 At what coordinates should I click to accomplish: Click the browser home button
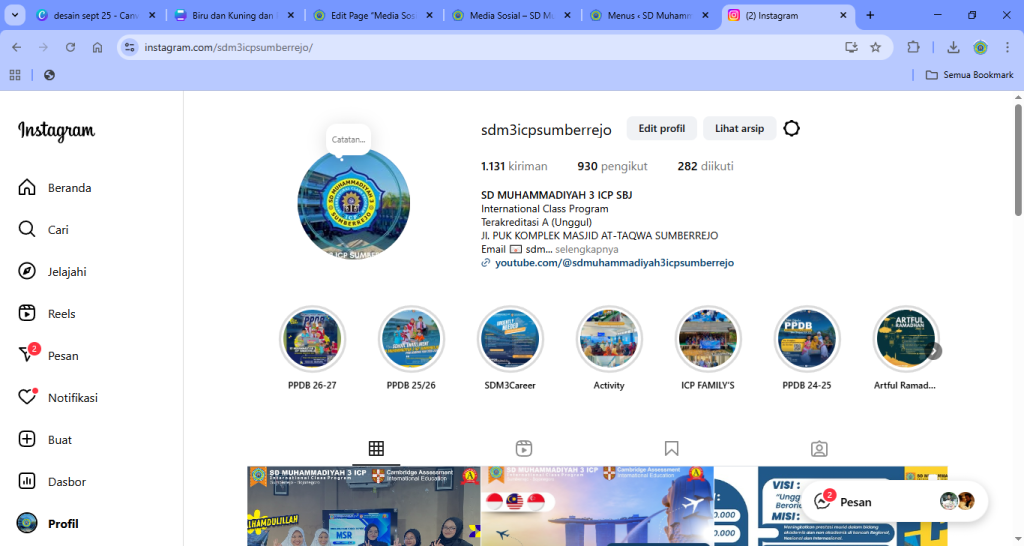pyautogui.click(x=97, y=47)
